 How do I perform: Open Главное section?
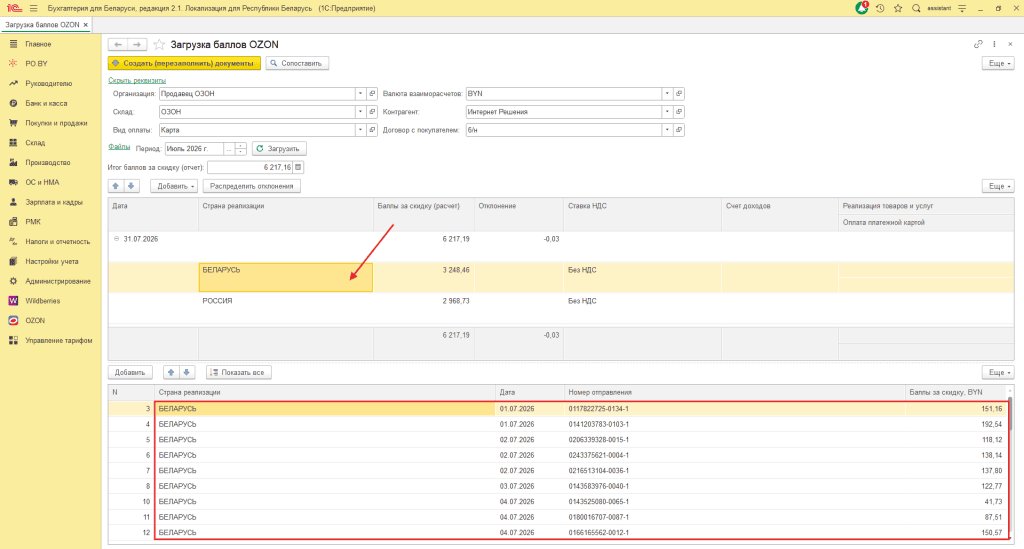click(38, 44)
